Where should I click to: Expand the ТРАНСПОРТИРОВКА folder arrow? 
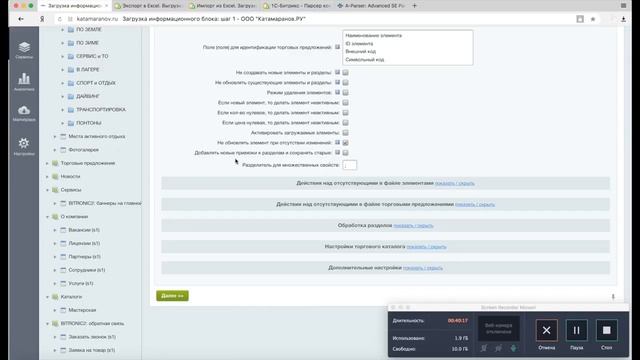click(62, 110)
